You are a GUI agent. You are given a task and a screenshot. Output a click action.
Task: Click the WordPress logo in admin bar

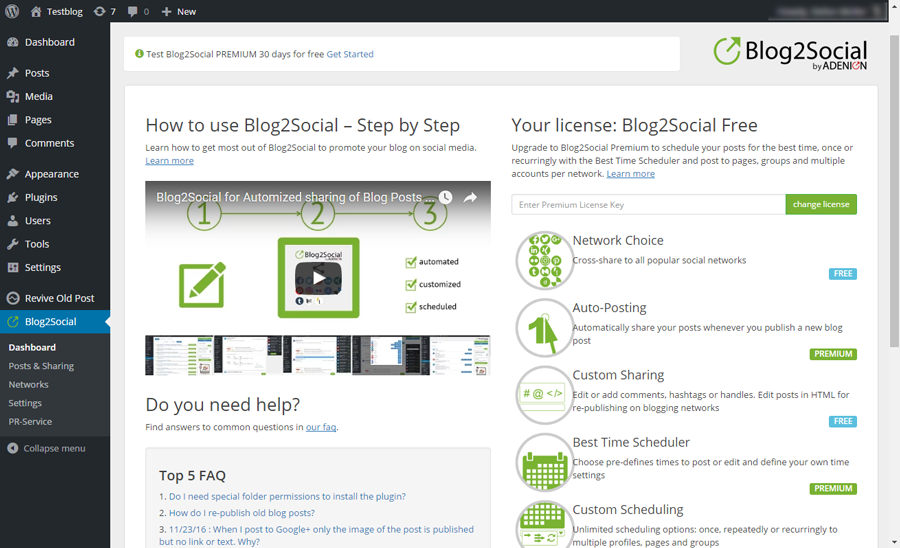tap(12, 11)
